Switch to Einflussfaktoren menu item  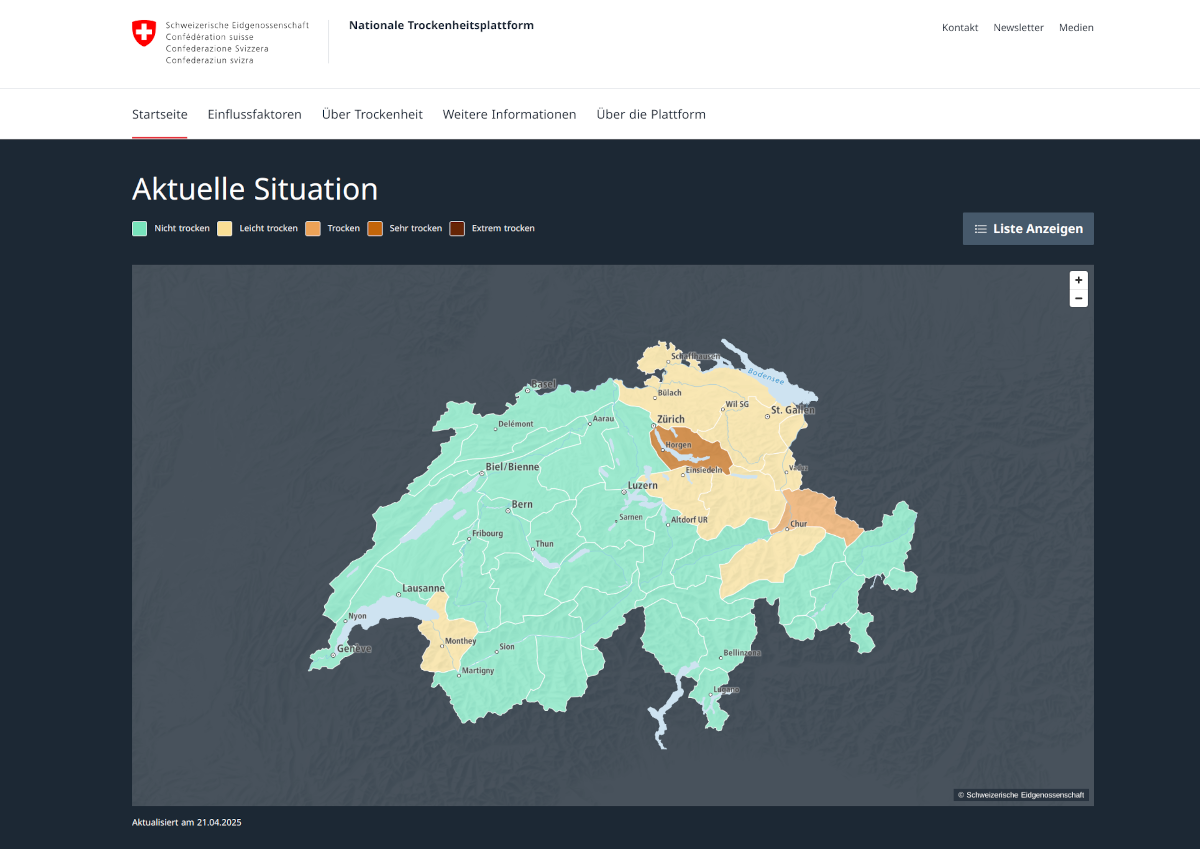[254, 114]
